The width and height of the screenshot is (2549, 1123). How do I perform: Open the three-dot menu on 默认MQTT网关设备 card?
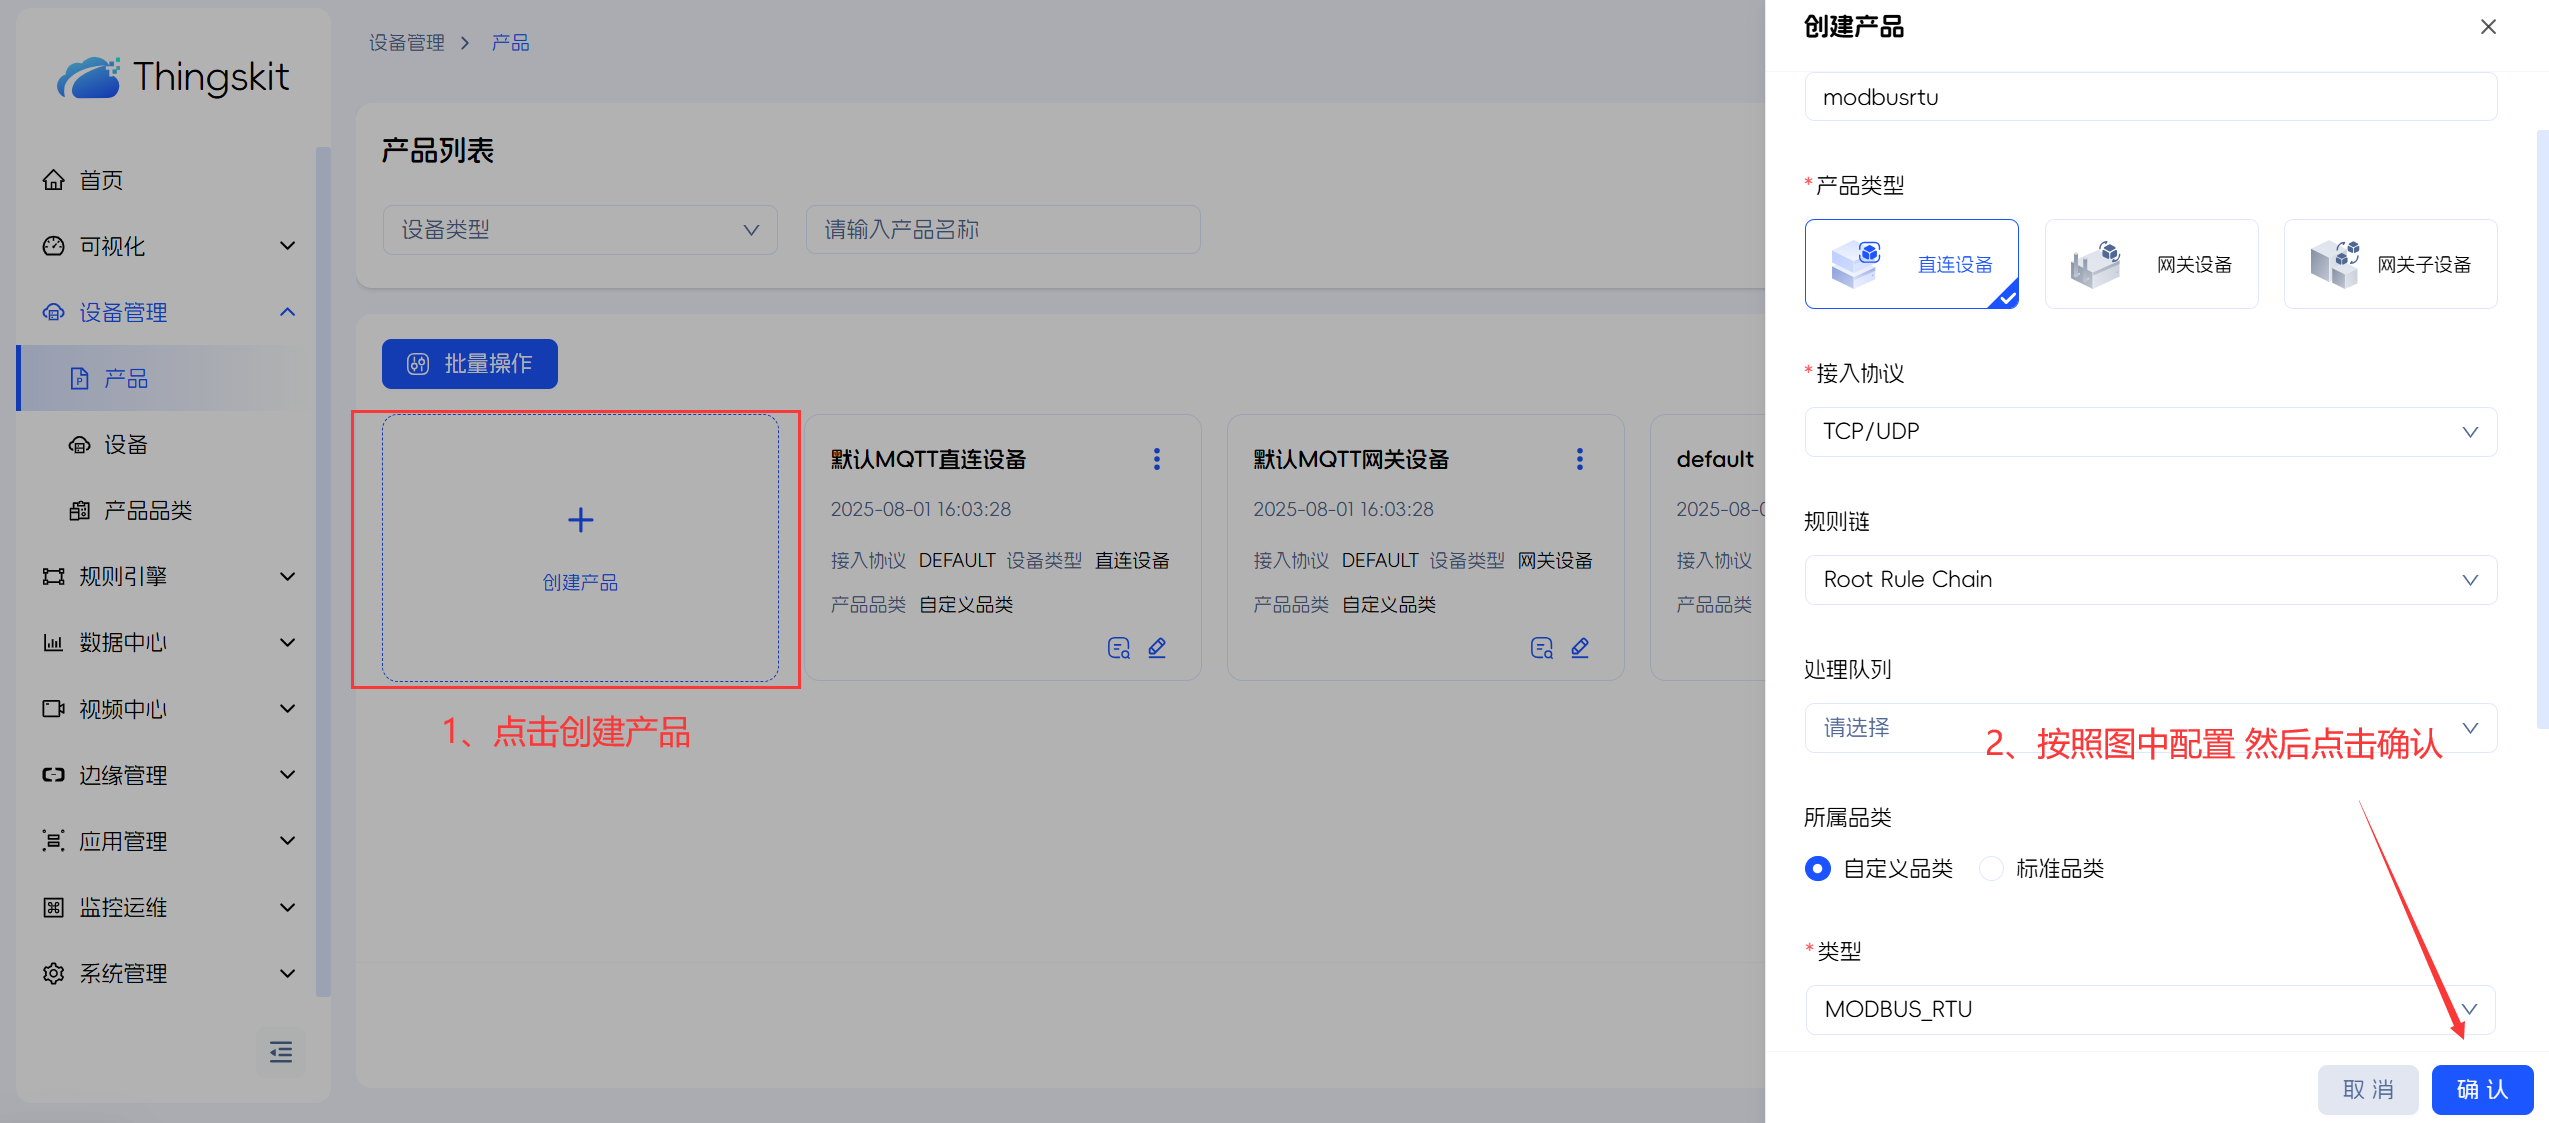point(1579,459)
